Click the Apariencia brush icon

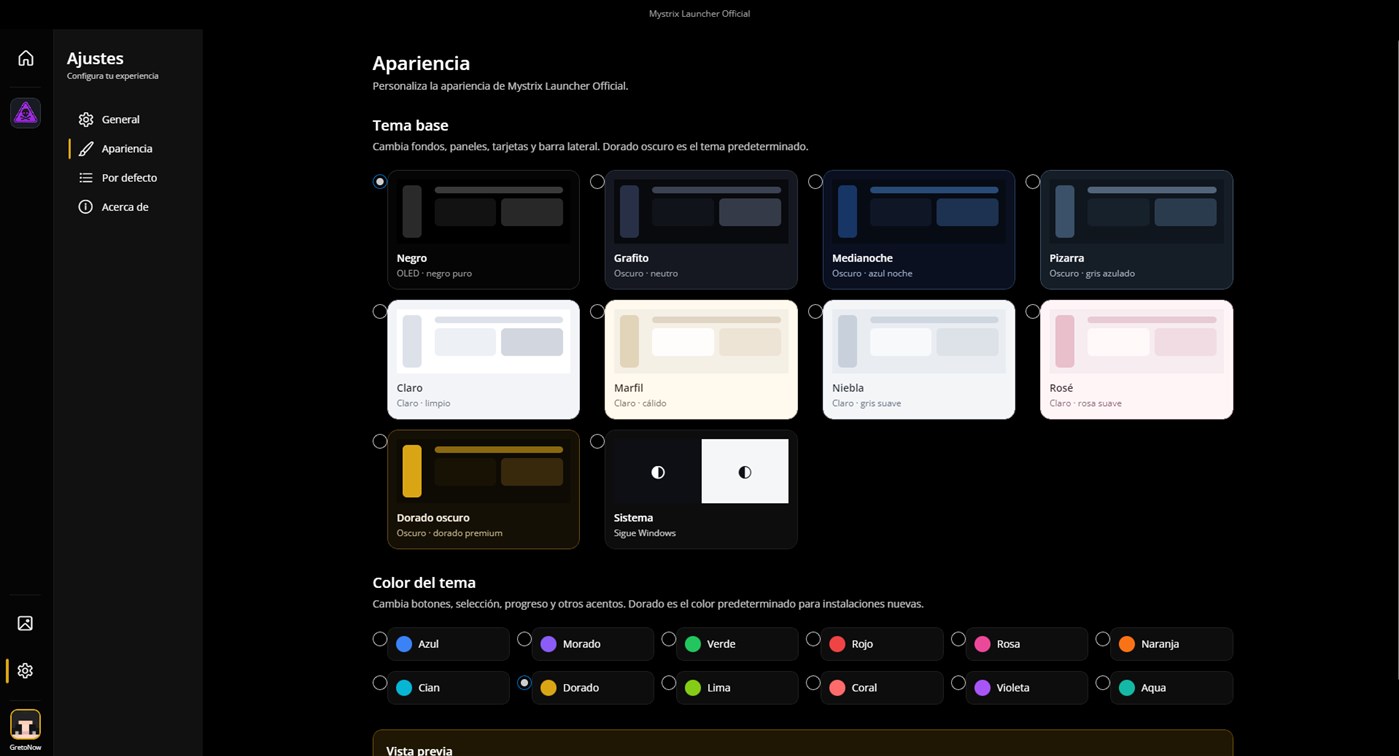pos(86,148)
